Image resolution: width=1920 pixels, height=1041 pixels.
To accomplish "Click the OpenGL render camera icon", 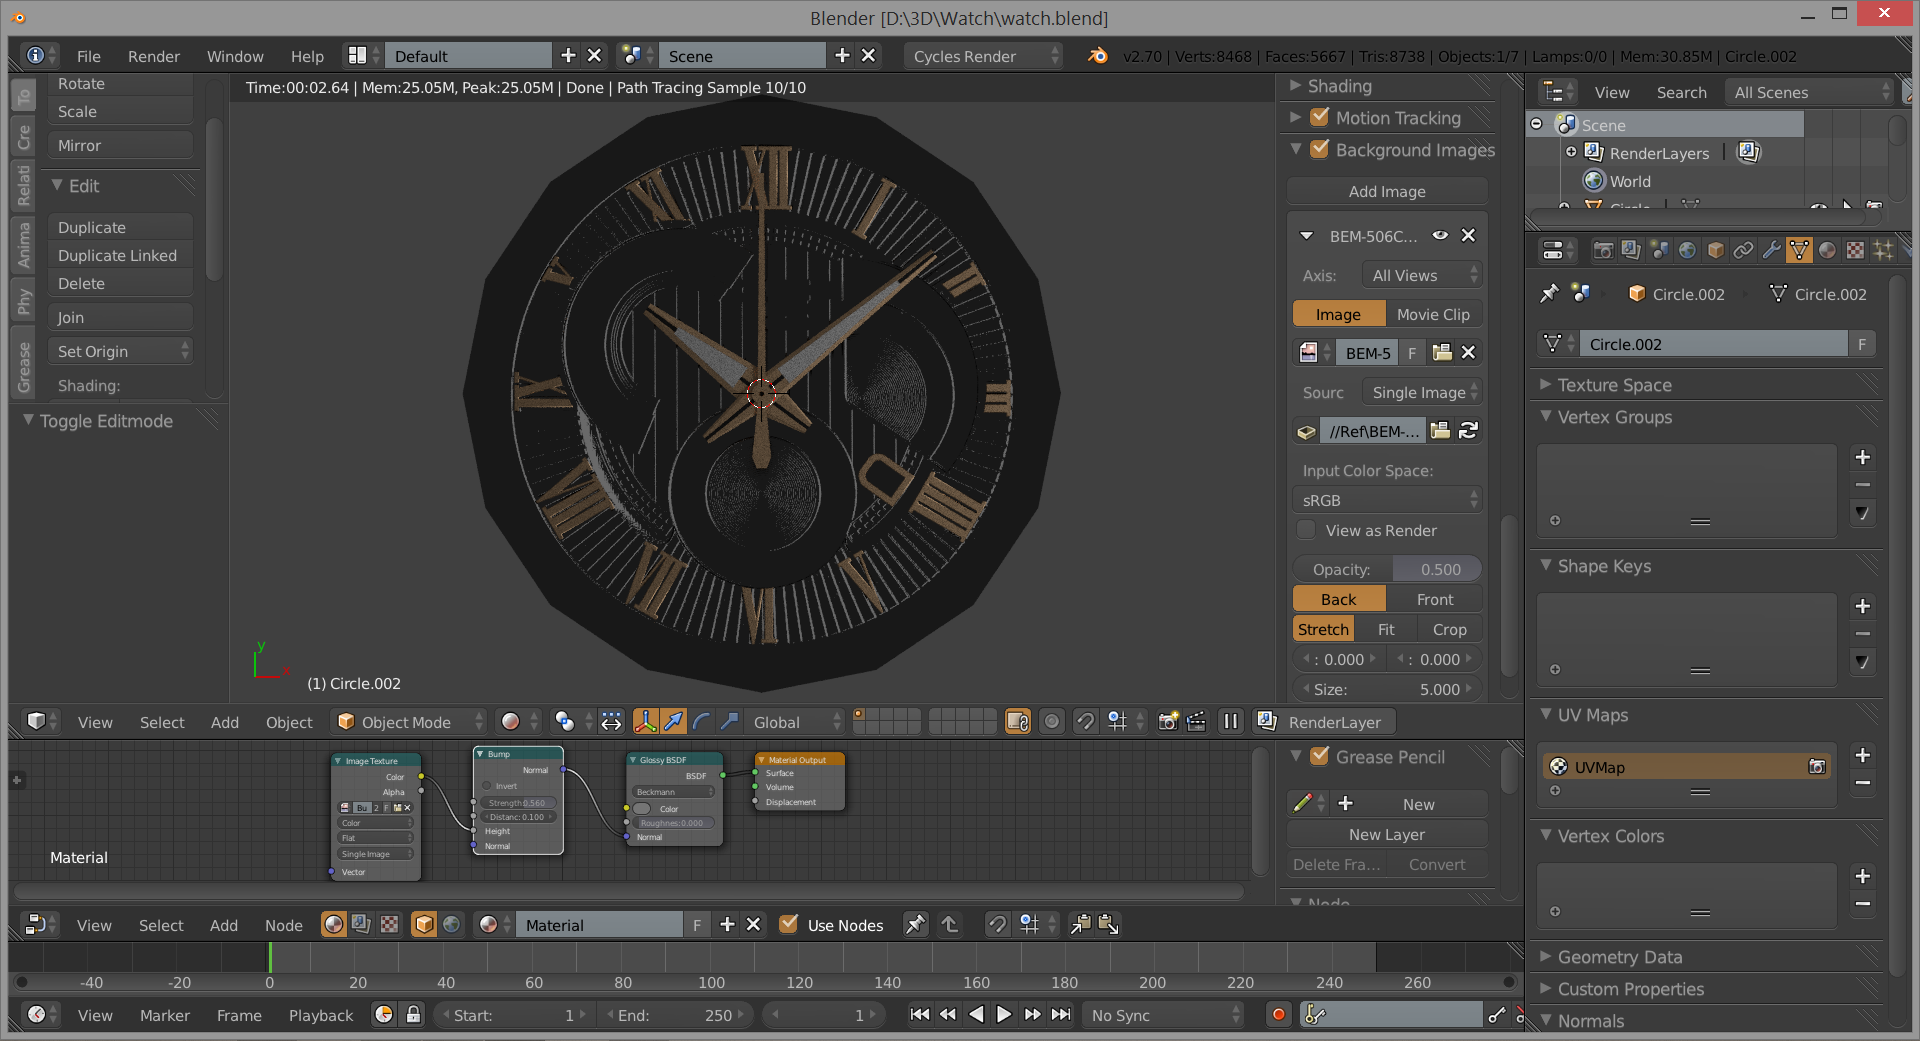I will pyautogui.click(x=1167, y=722).
